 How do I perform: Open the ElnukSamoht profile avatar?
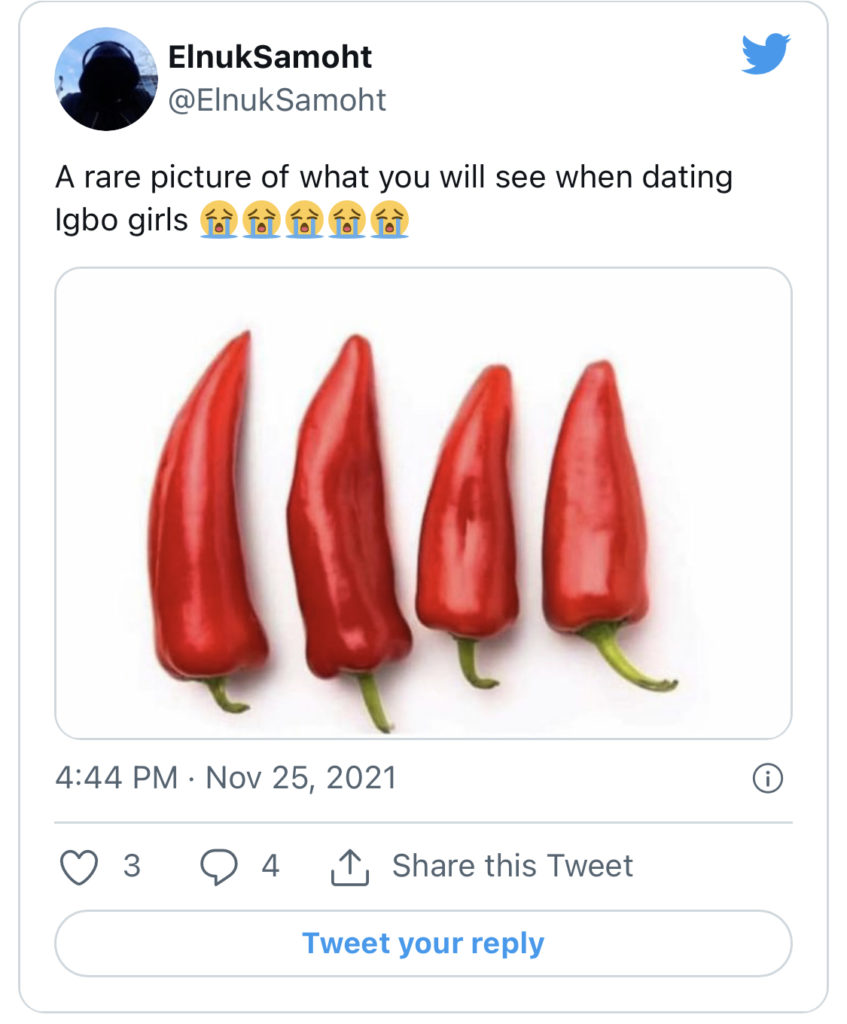(x=105, y=79)
